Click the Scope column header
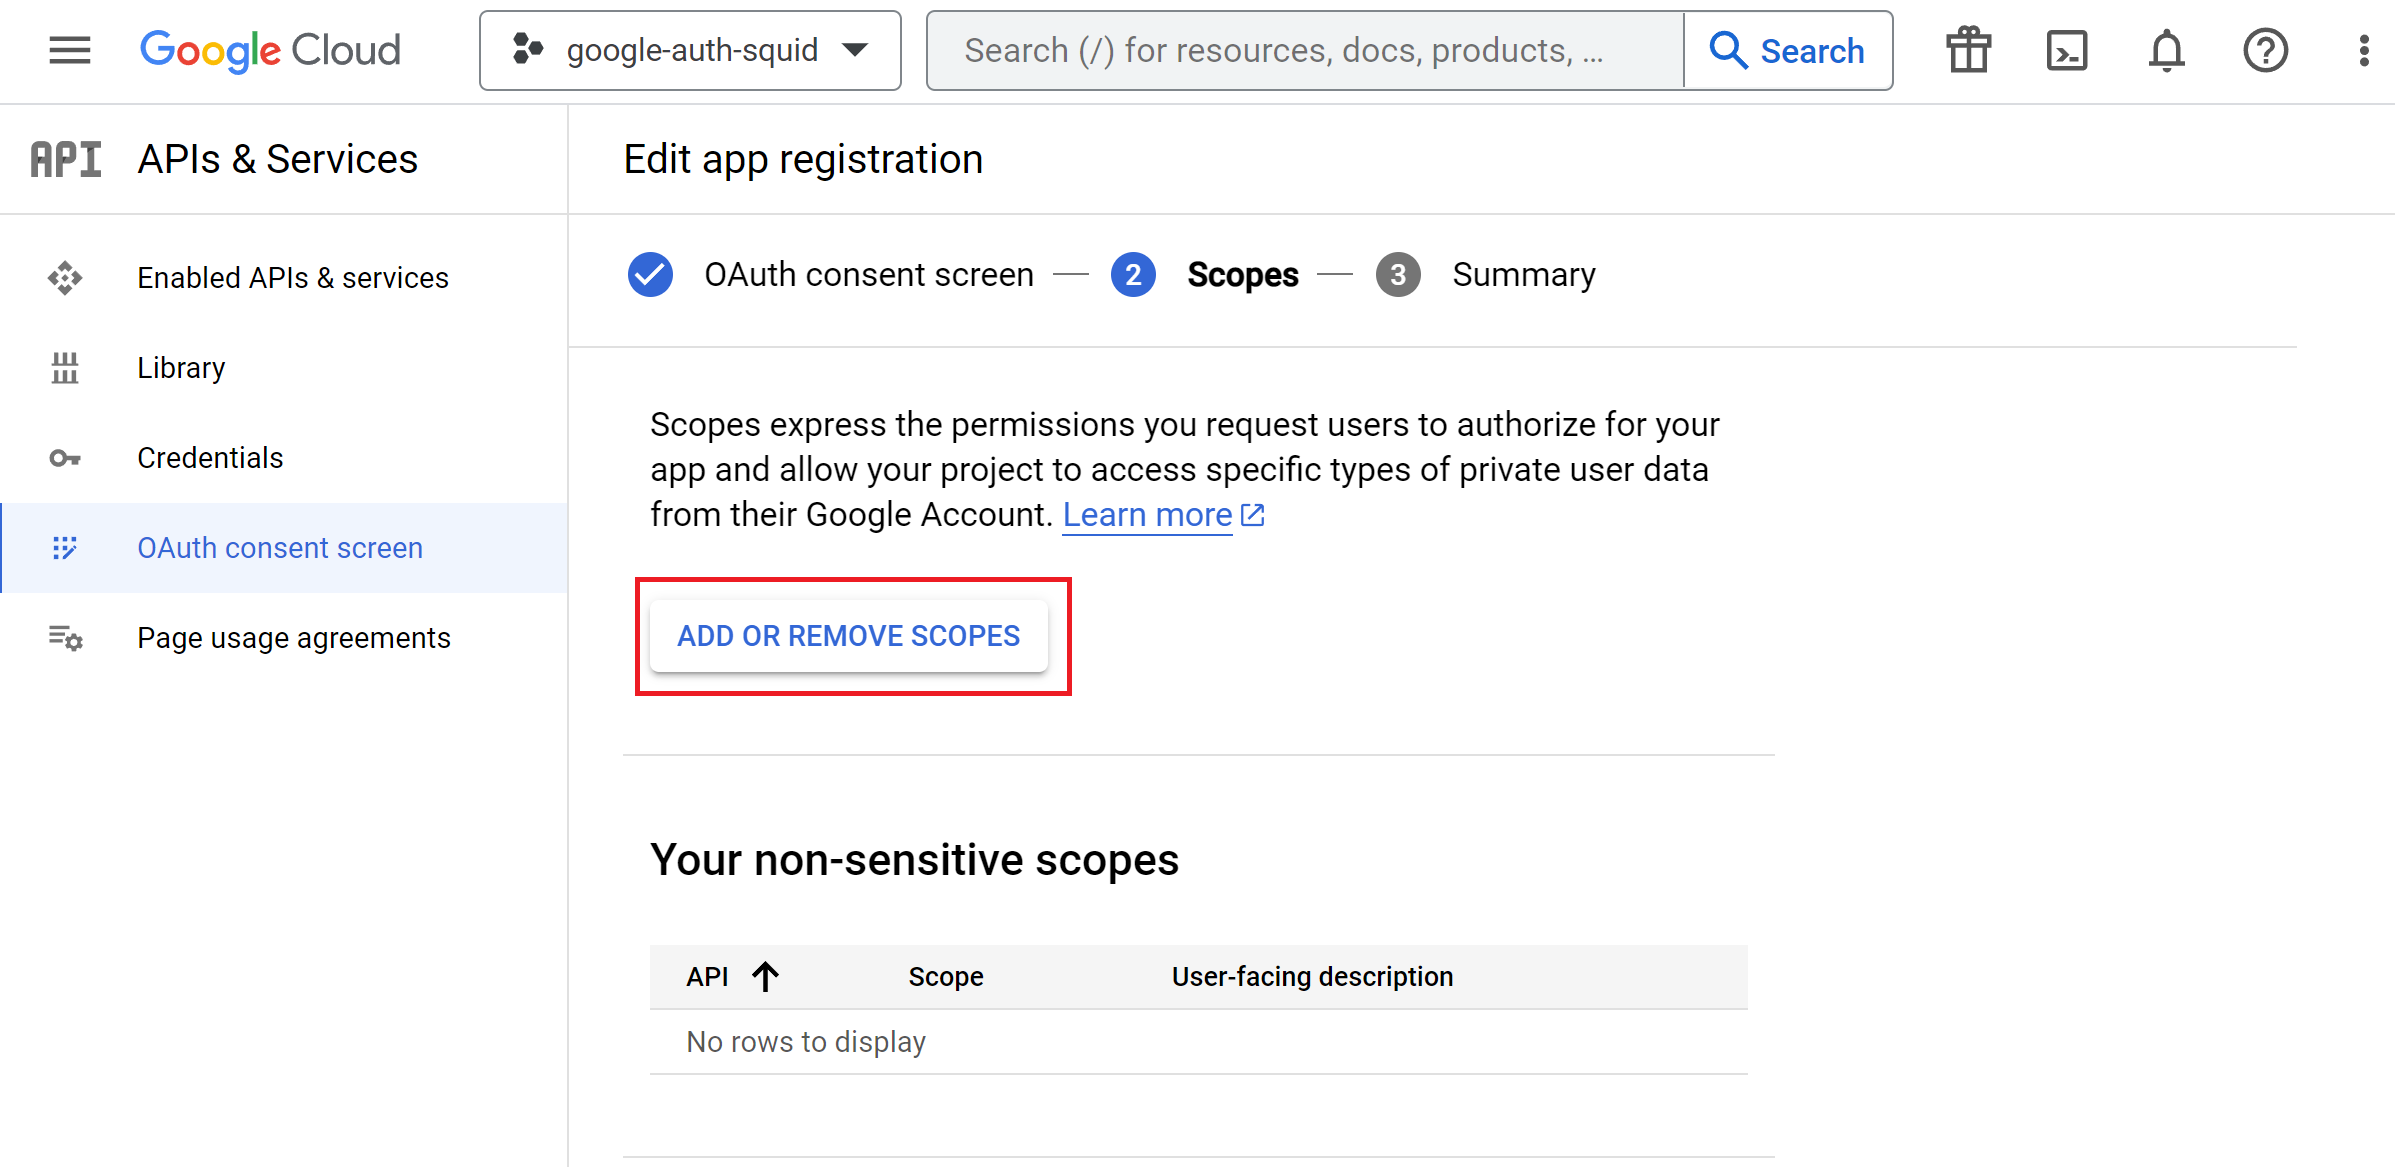 946,976
